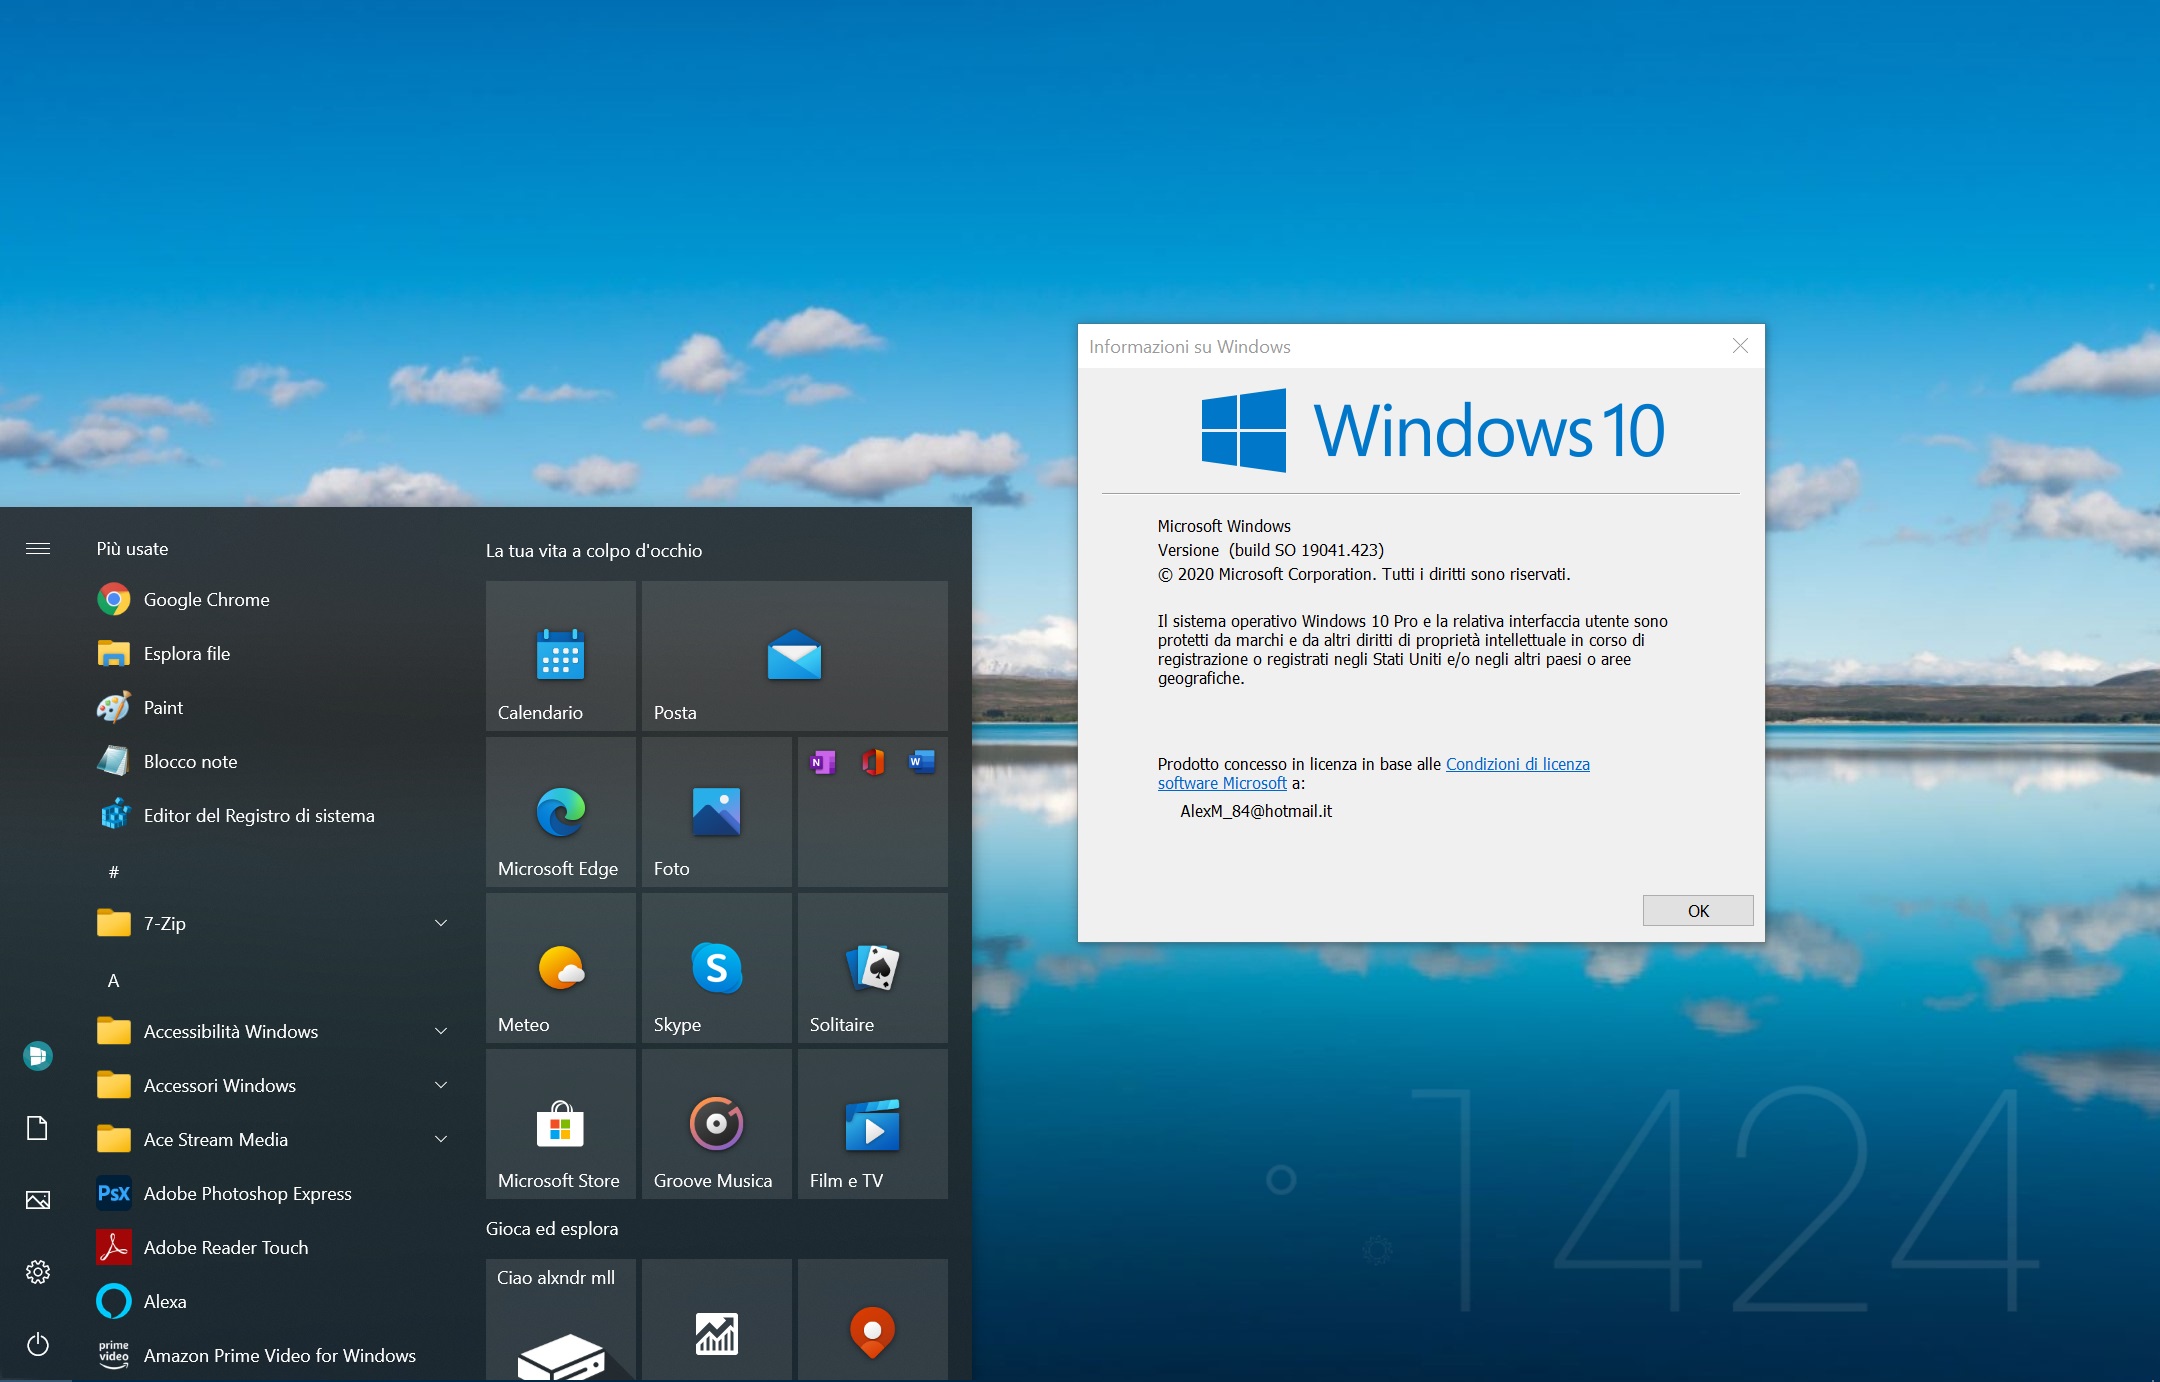
Task: Launch the Skype tile
Action: (717, 968)
